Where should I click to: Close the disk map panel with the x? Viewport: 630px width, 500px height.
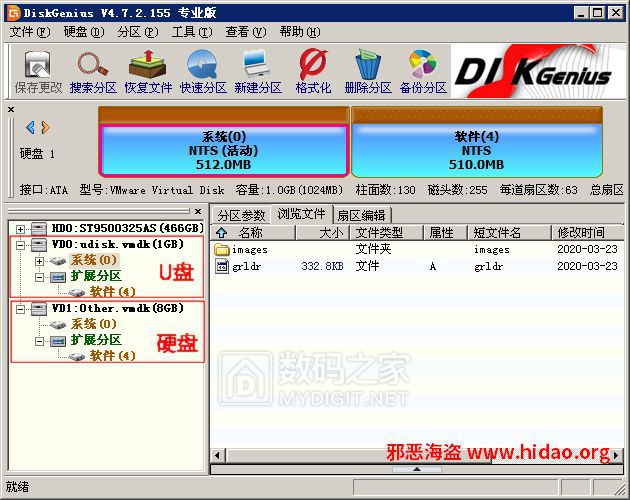(x=11, y=109)
